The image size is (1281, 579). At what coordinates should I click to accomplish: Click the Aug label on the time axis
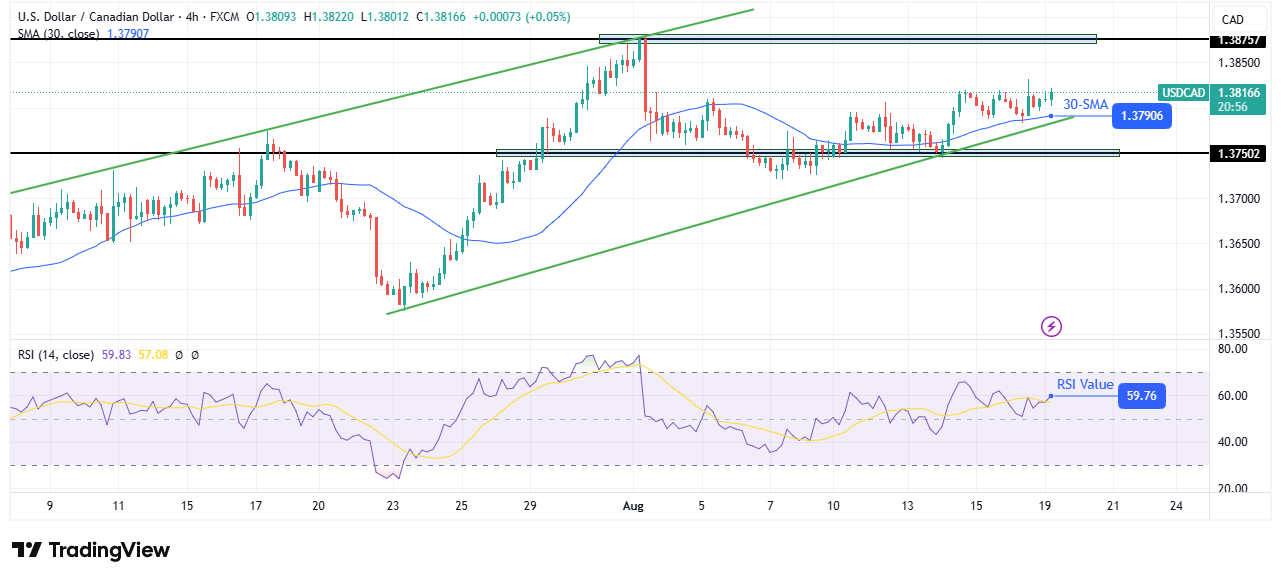point(632,507)
